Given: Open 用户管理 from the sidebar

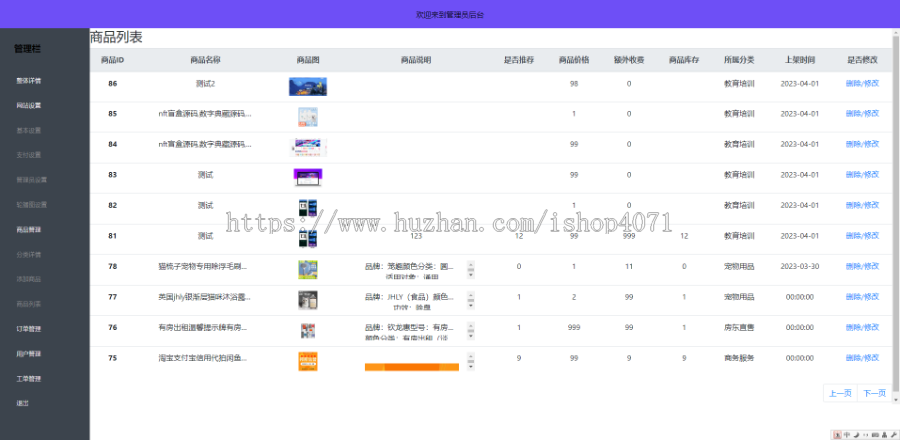Looking at the screenshot, I should click(x=29, y=353).
